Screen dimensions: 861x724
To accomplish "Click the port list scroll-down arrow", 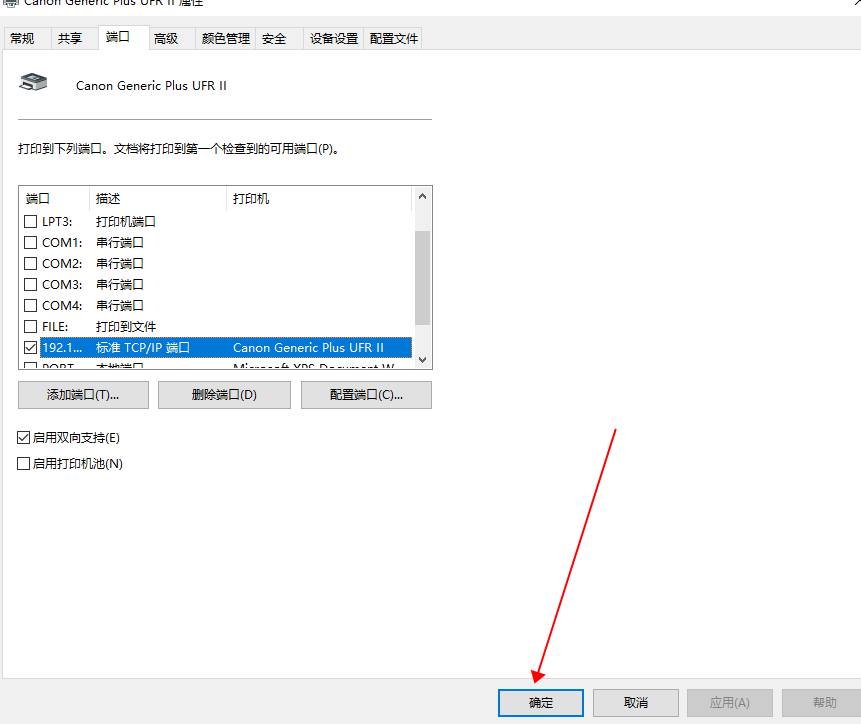I will (422, 360).
